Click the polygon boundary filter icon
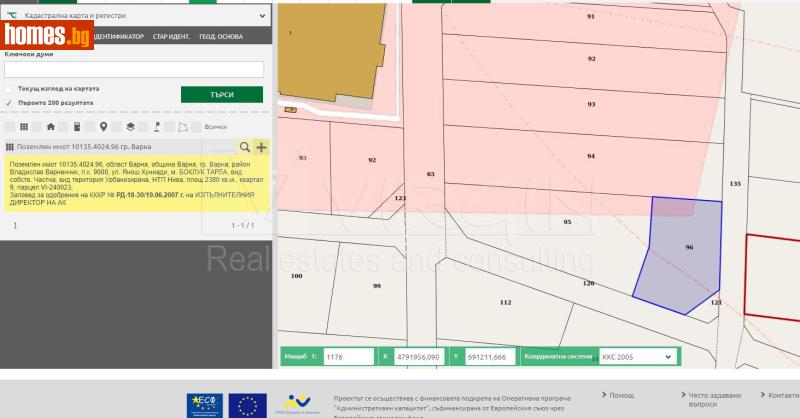The width and height of the screenshot is (800, 418). click(183, 127)
